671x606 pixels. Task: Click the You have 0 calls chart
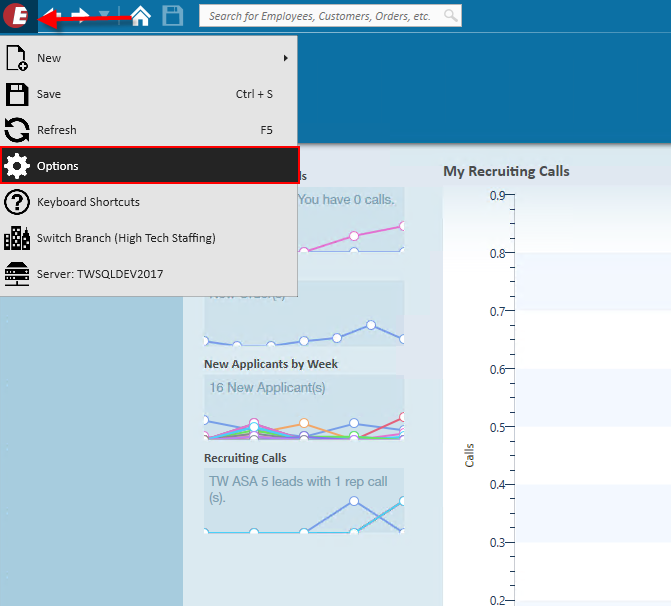pyautogui.click(x=351, y=219)
